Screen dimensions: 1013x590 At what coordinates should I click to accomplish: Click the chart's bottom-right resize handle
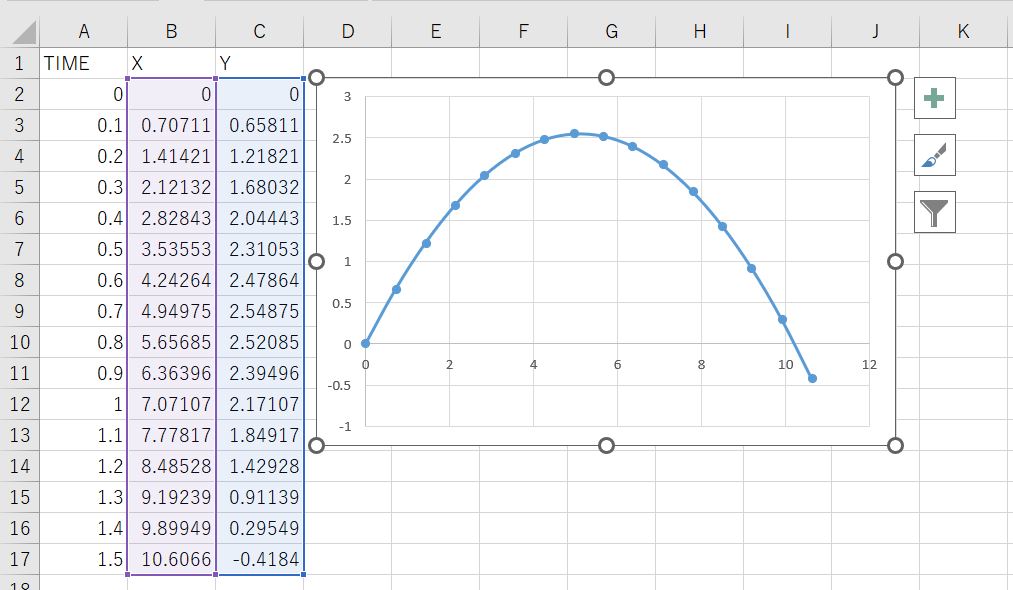895,445
